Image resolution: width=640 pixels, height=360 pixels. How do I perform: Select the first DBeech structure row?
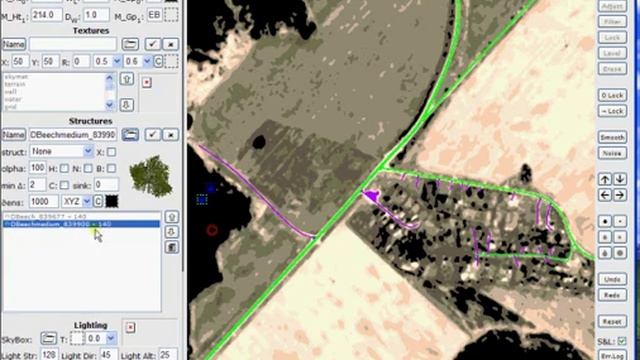[81, 217]
